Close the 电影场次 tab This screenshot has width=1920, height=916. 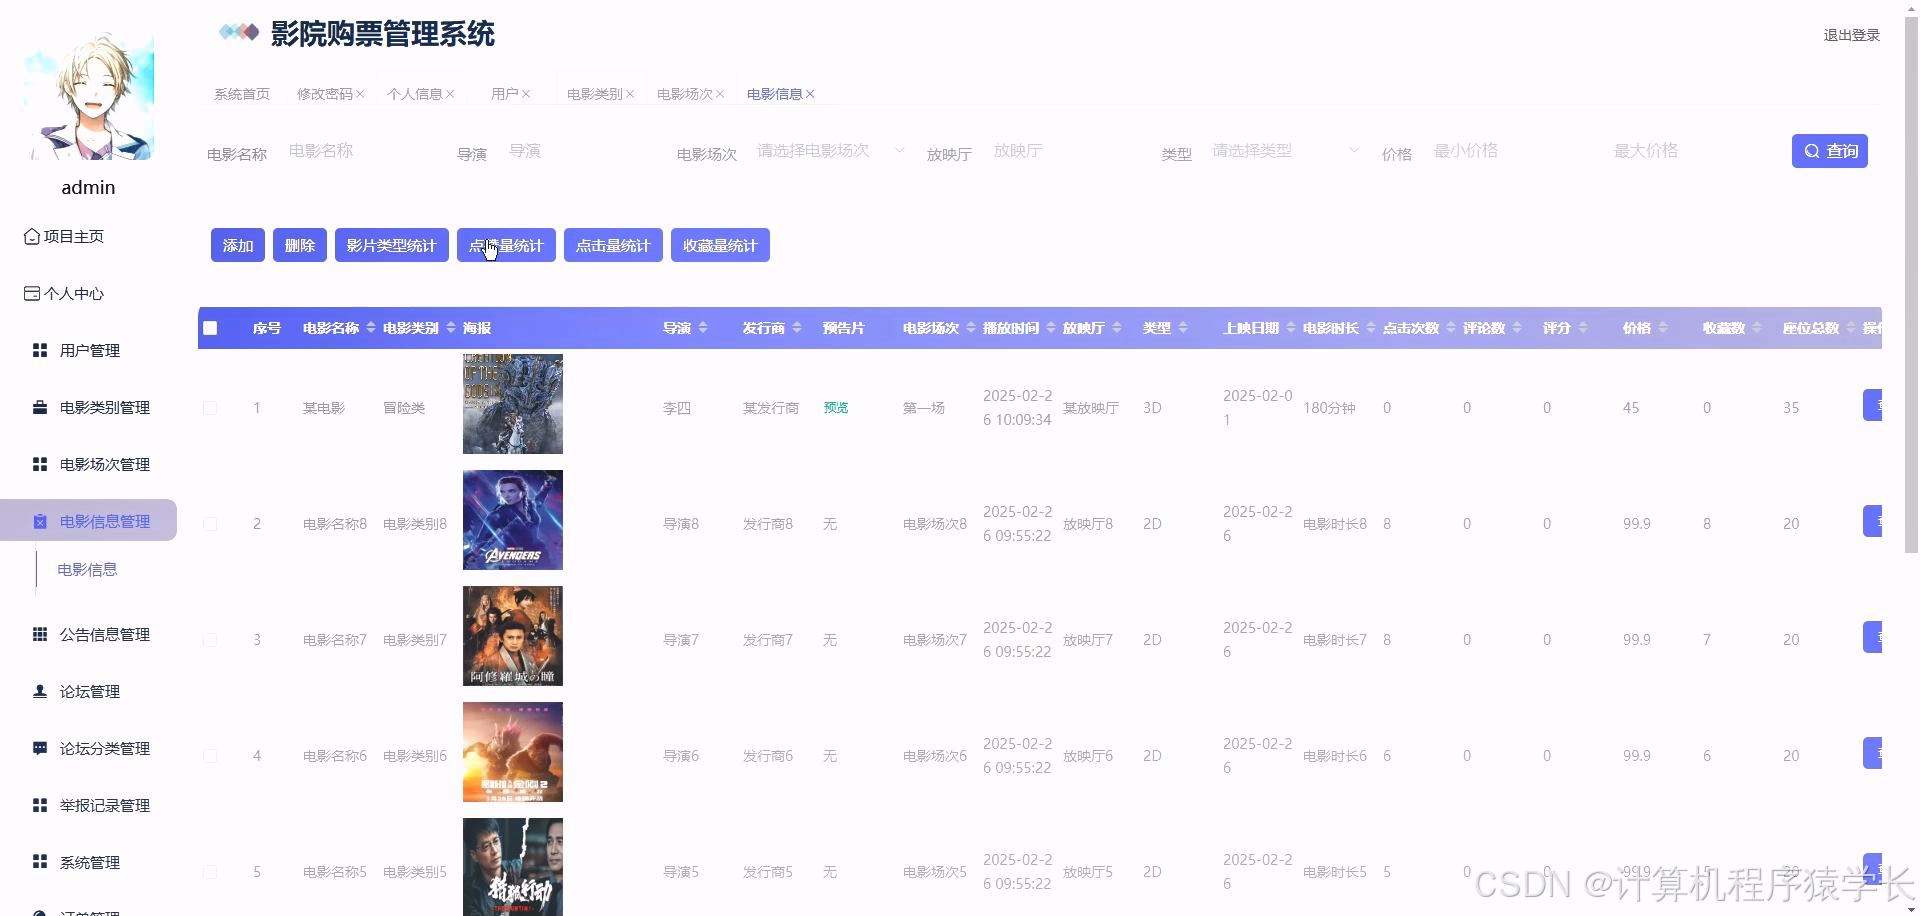[x=722, y=93]
